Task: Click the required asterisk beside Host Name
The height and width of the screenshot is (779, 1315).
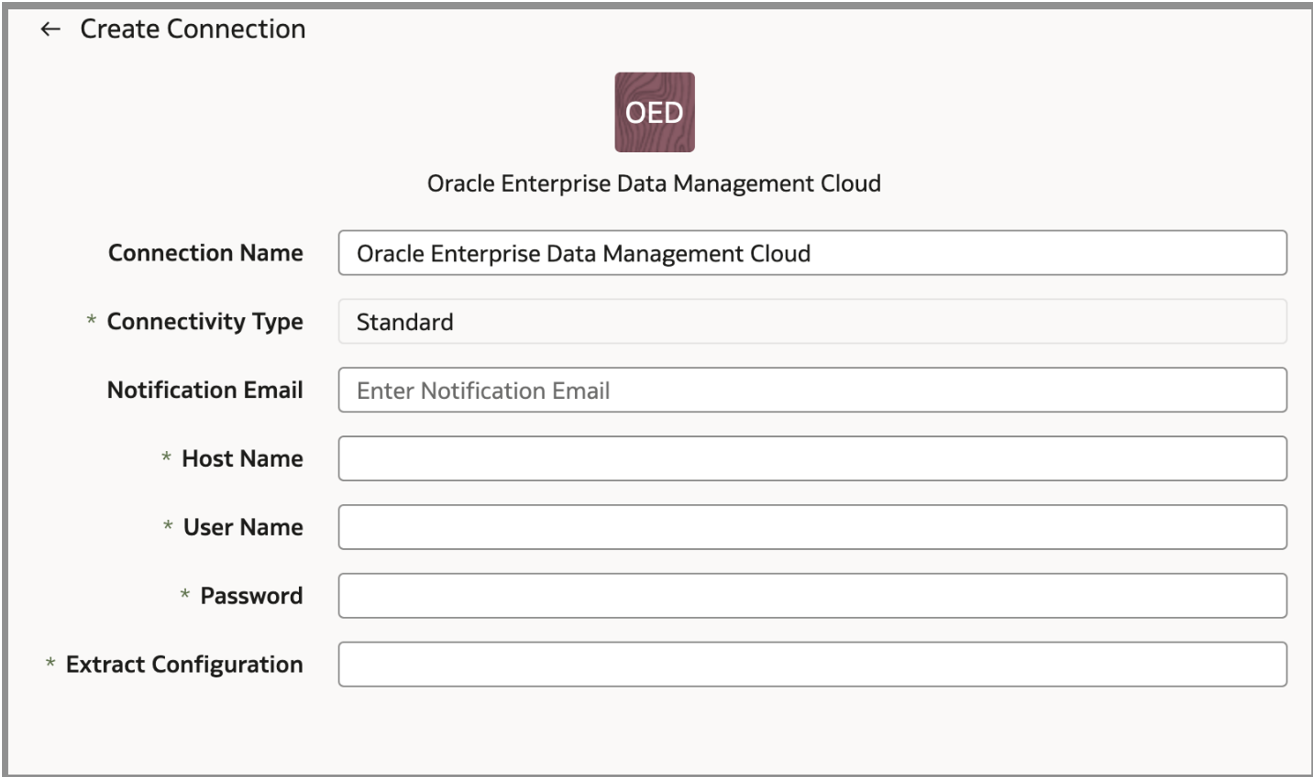Action: pos(167,459)
